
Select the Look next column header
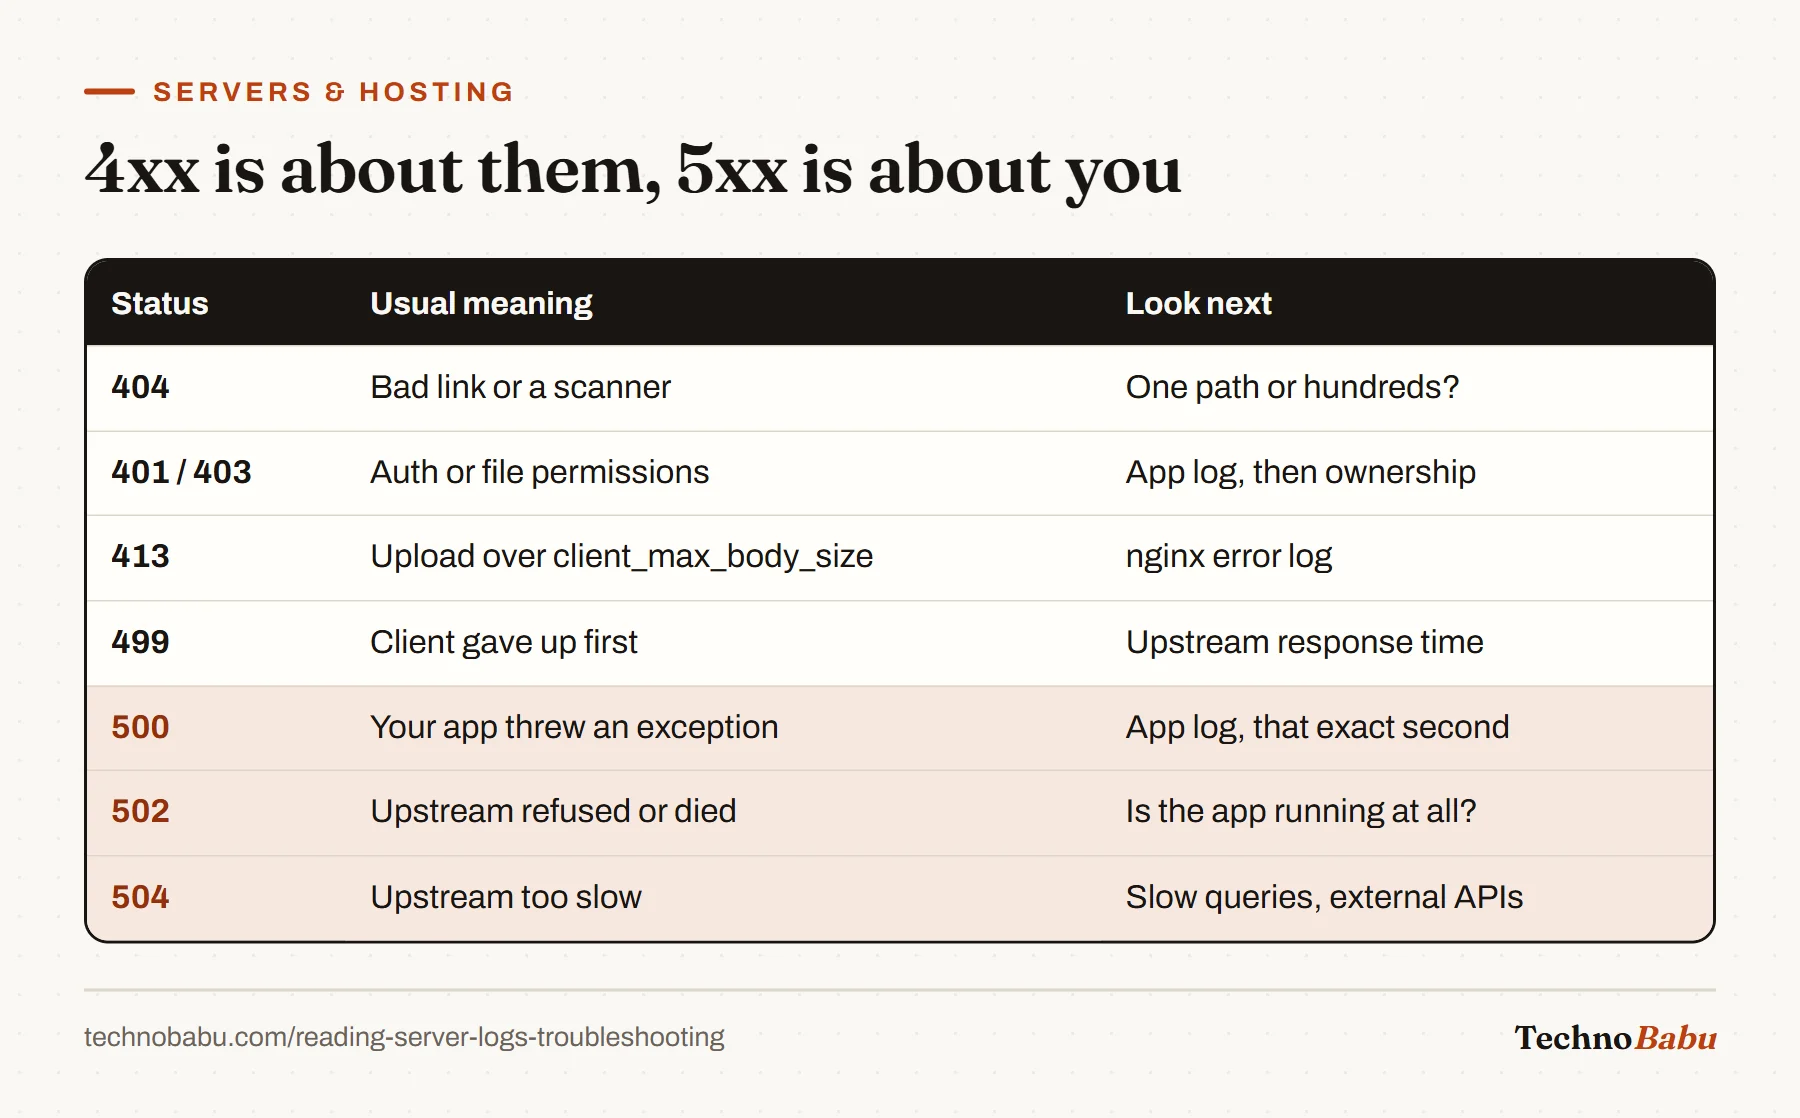(1198, 303)
